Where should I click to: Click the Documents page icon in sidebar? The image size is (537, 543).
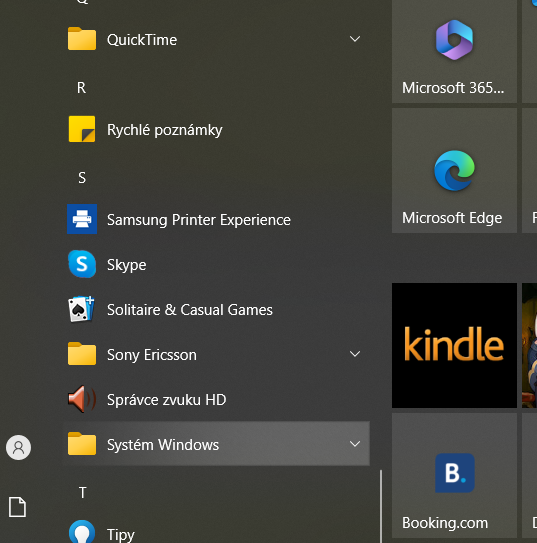pos(17,507)
